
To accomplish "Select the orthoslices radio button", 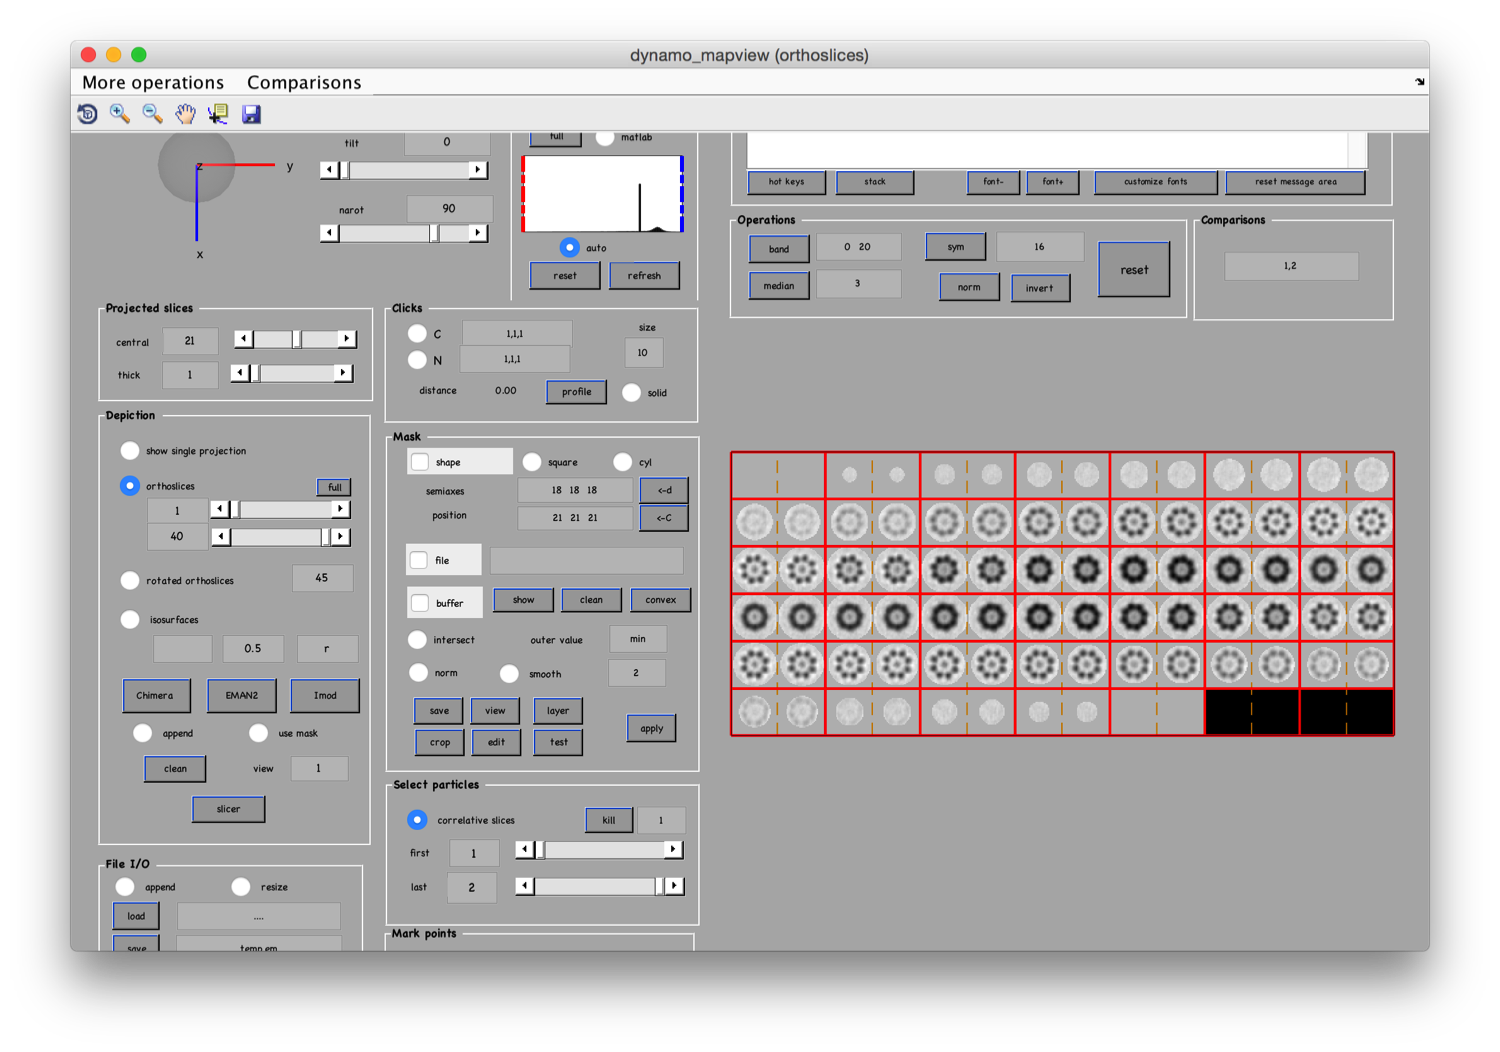I will (130, 486).
